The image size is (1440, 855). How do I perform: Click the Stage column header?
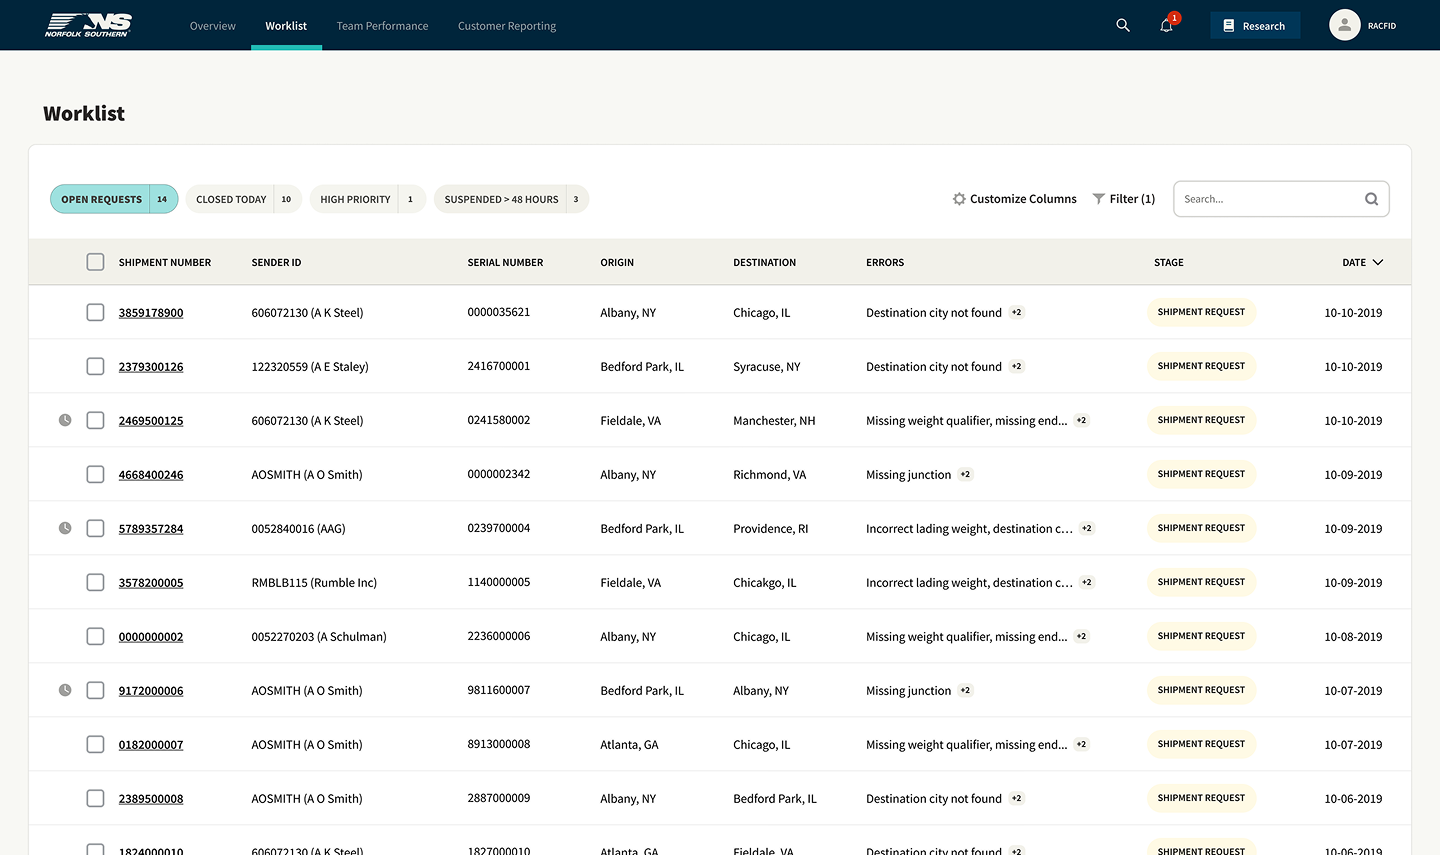coord(1168,262)
